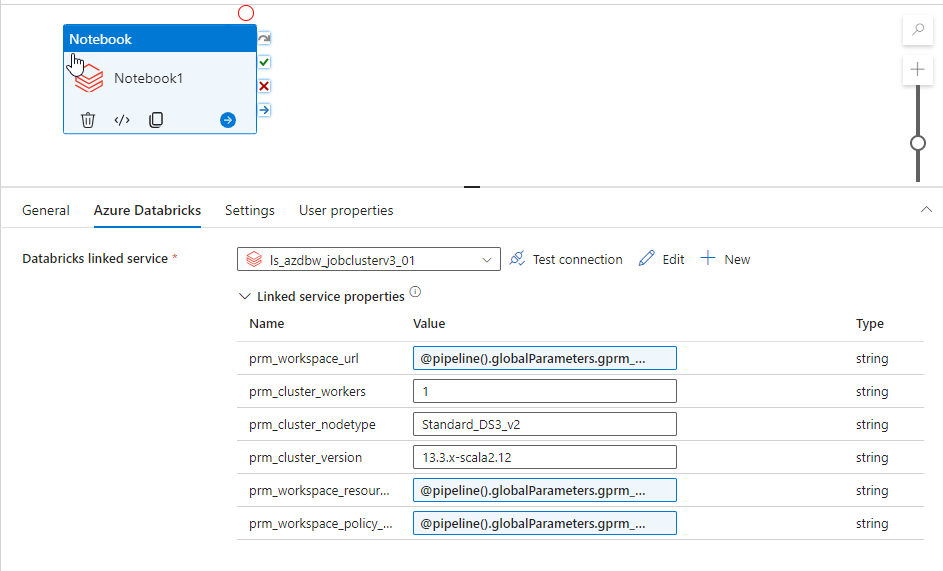Click the prm_workspace_url name cell
The width and height of the screenshot is (943, 571).
tap(304, 359)
